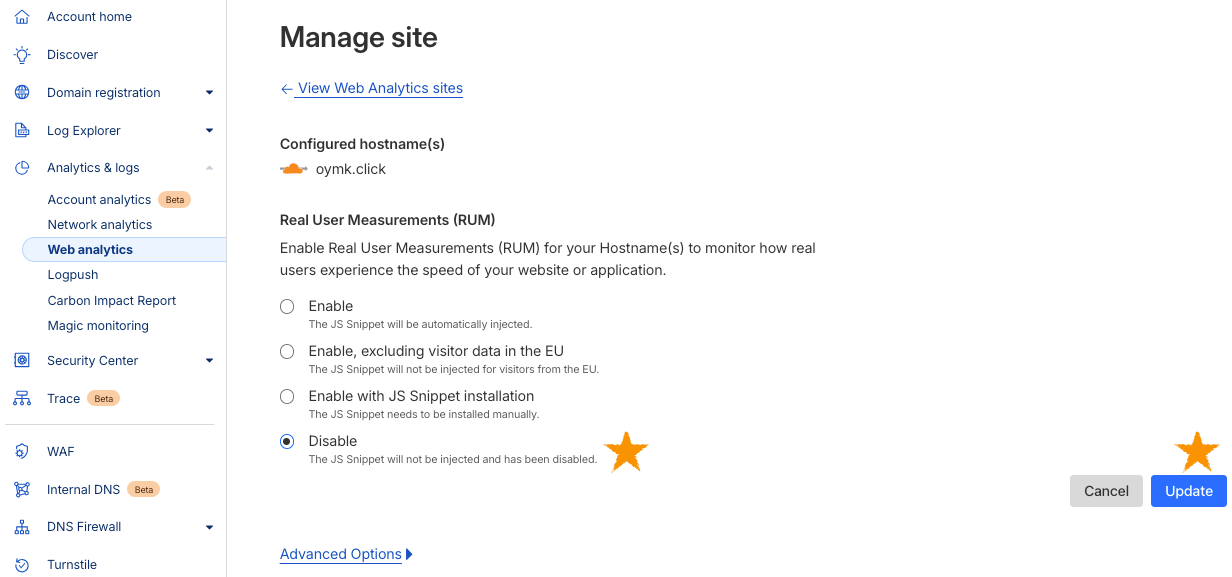This screenshot has height=577, width=1232.
Task: Expand the Advanced Options disclosure triangle
Action: (x=409, y=554)
